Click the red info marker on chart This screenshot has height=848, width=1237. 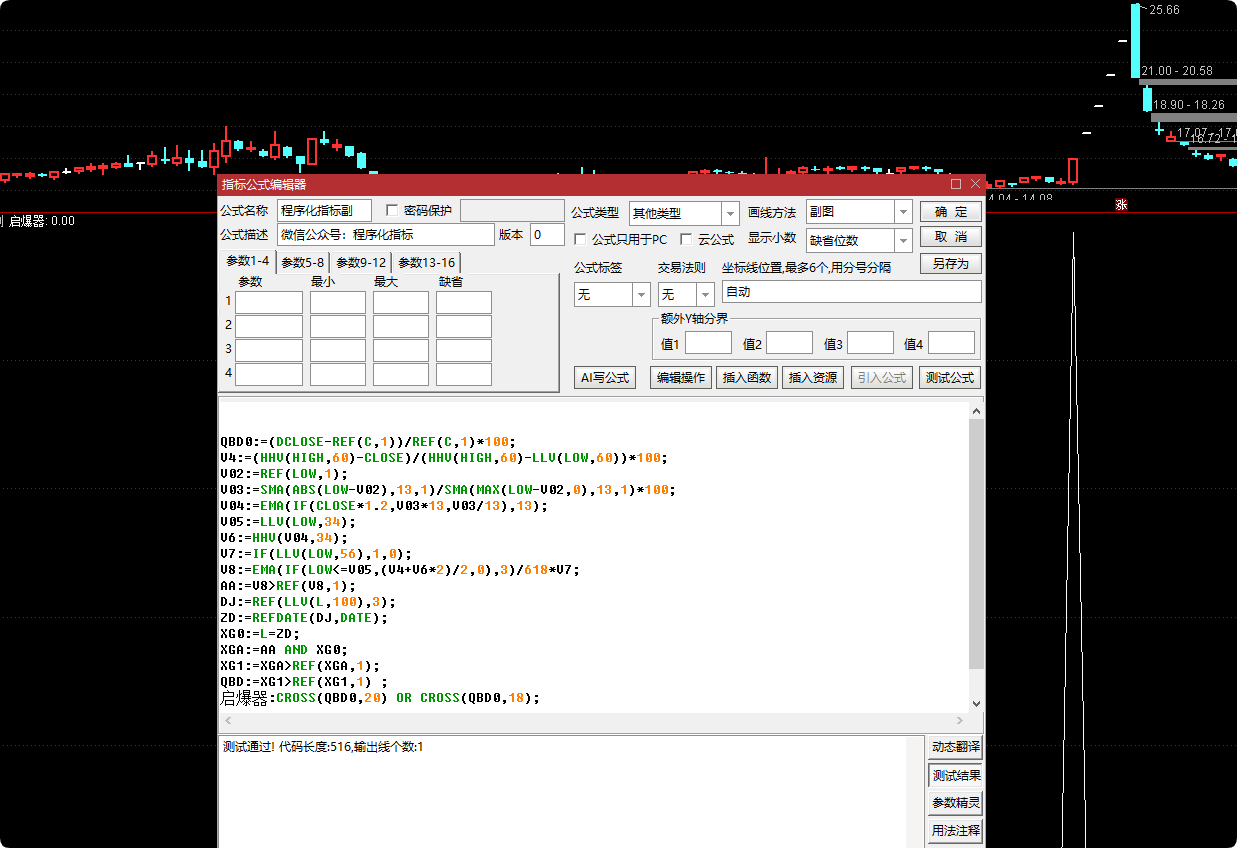[x=1121, y=204]
